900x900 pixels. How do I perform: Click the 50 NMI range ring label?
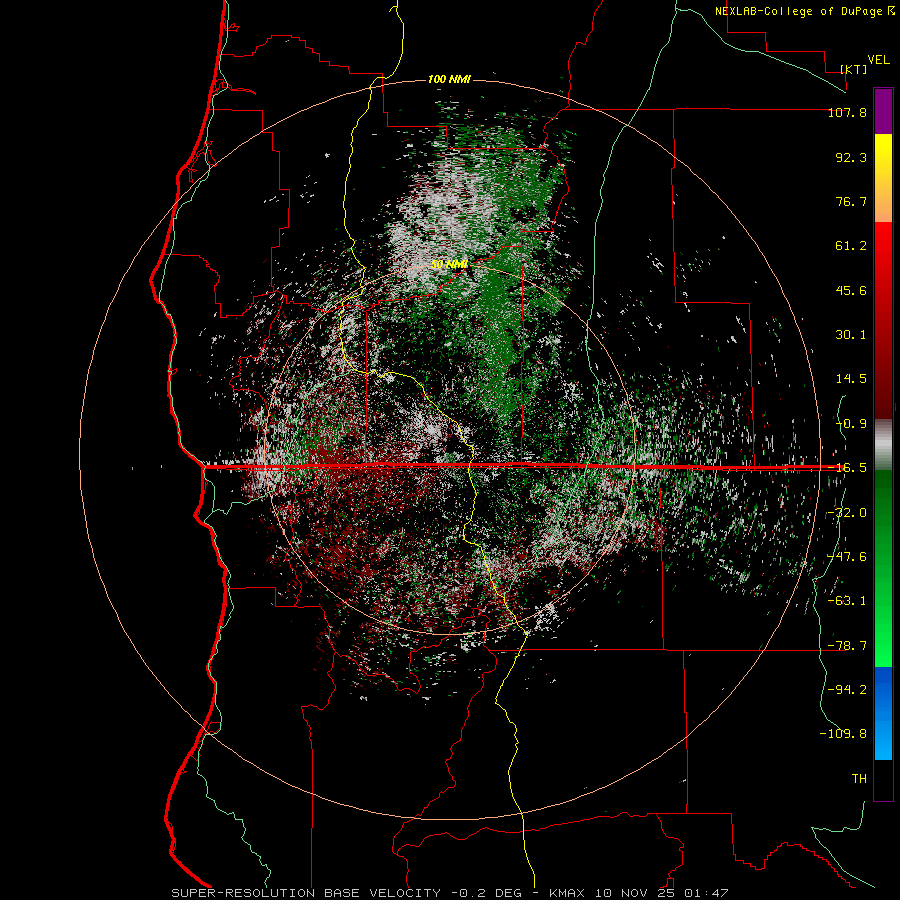449,265
